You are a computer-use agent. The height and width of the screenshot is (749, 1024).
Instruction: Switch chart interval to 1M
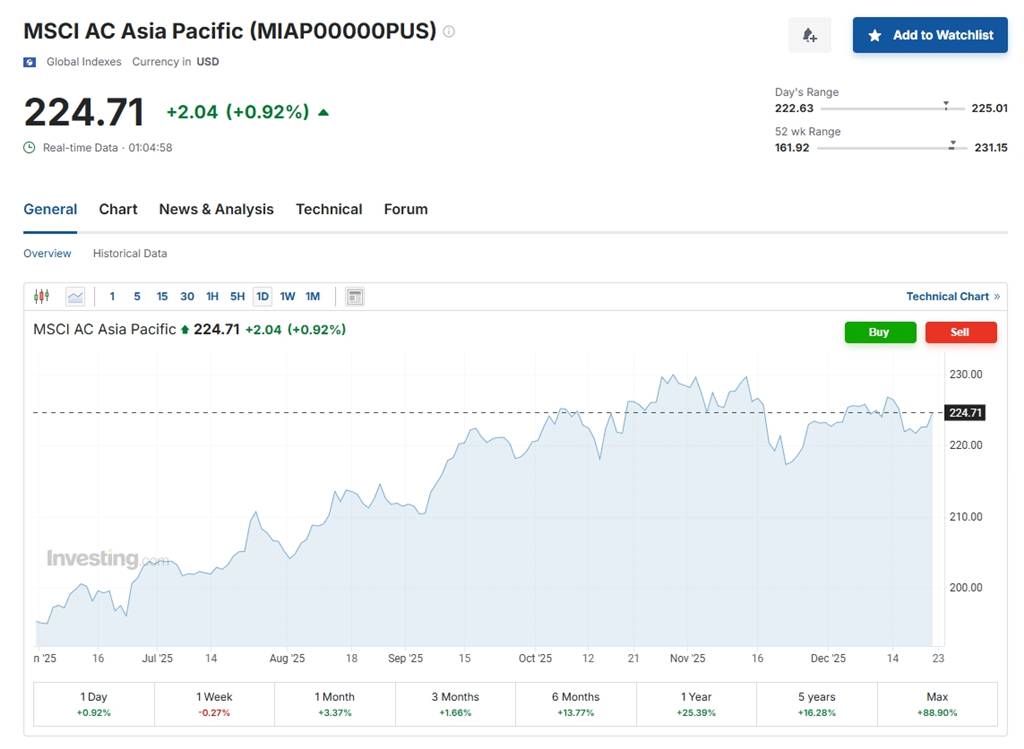[312, 296]
